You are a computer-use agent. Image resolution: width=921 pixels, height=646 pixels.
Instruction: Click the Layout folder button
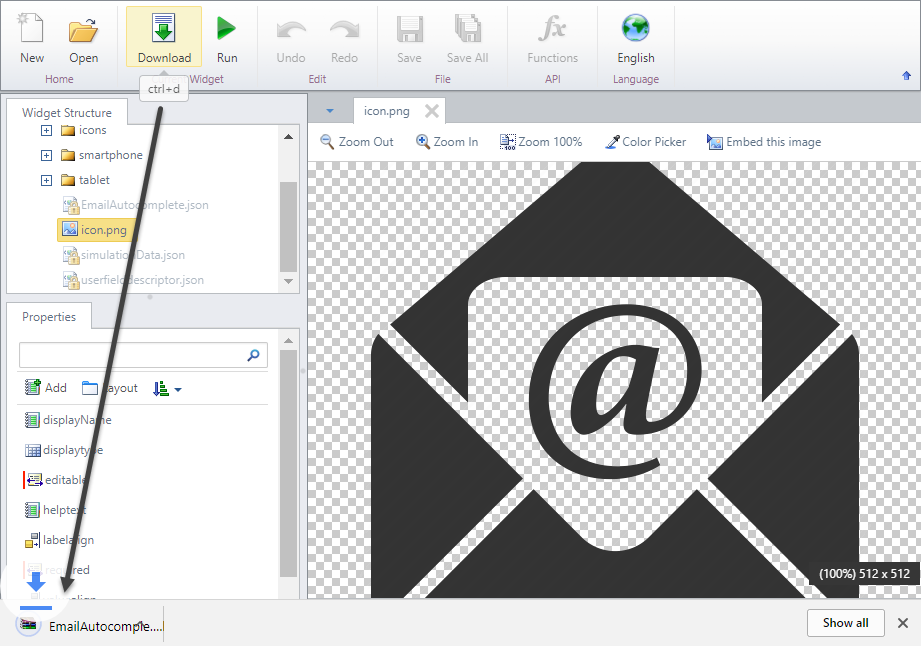point(110,388)
